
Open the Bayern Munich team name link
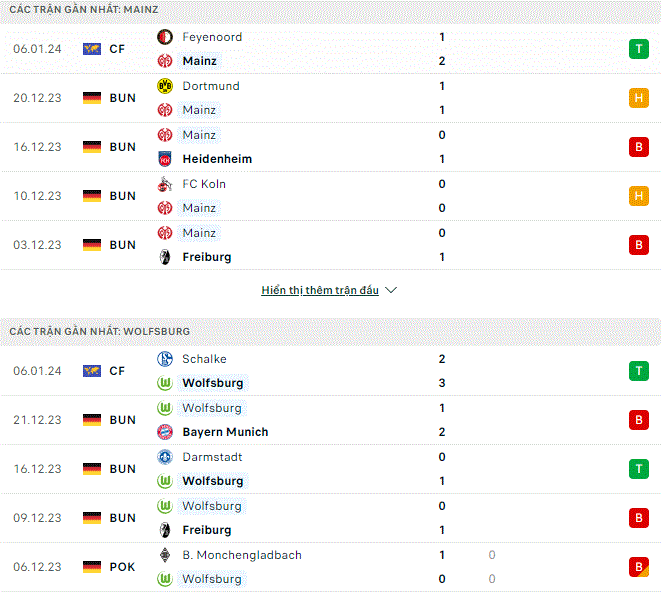225,432
